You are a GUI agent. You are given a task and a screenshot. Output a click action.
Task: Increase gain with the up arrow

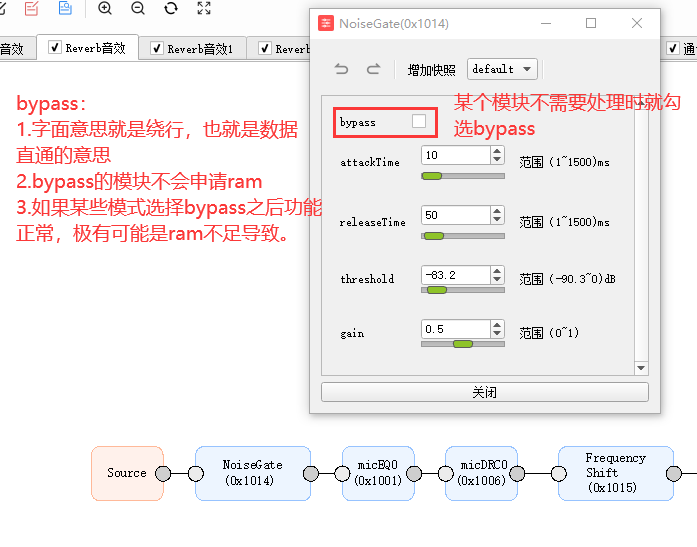point(497,325)
